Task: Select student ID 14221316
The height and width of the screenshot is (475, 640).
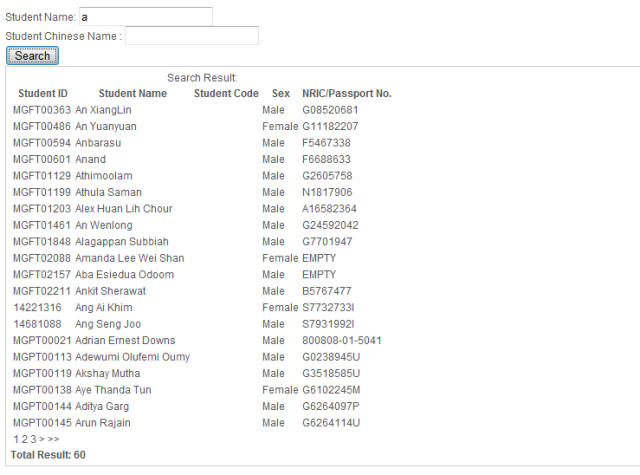Action: pyautogui.click(x=37, y=307)
